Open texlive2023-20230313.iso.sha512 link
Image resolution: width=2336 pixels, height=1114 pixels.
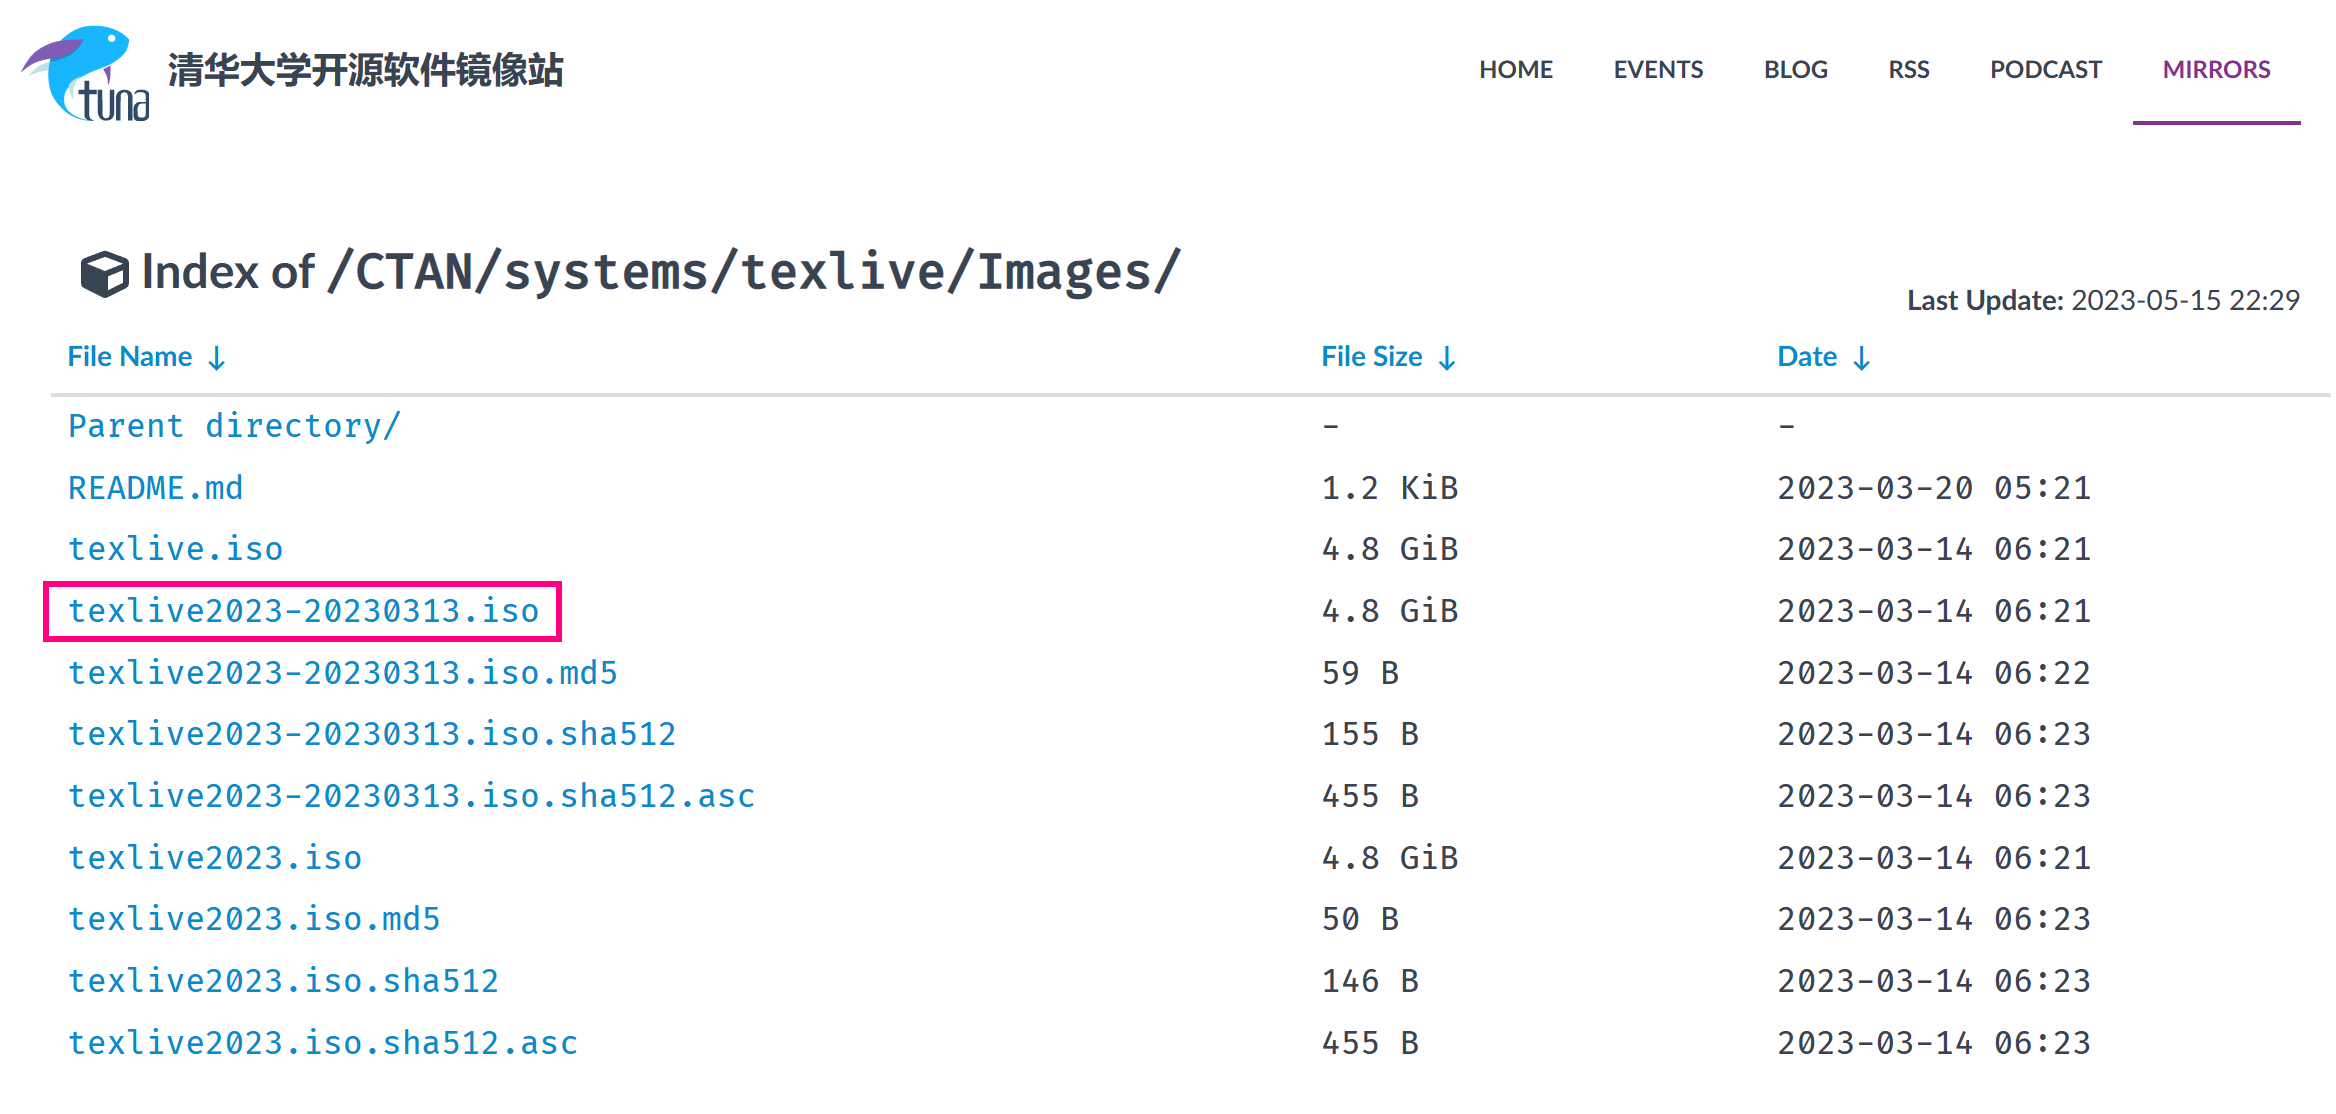(372, 734)
